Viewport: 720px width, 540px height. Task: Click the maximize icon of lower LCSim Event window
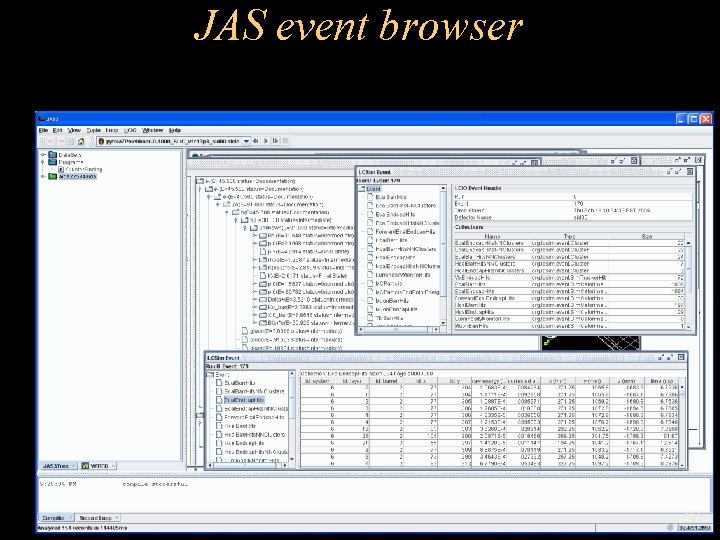[x=671, y=357]
